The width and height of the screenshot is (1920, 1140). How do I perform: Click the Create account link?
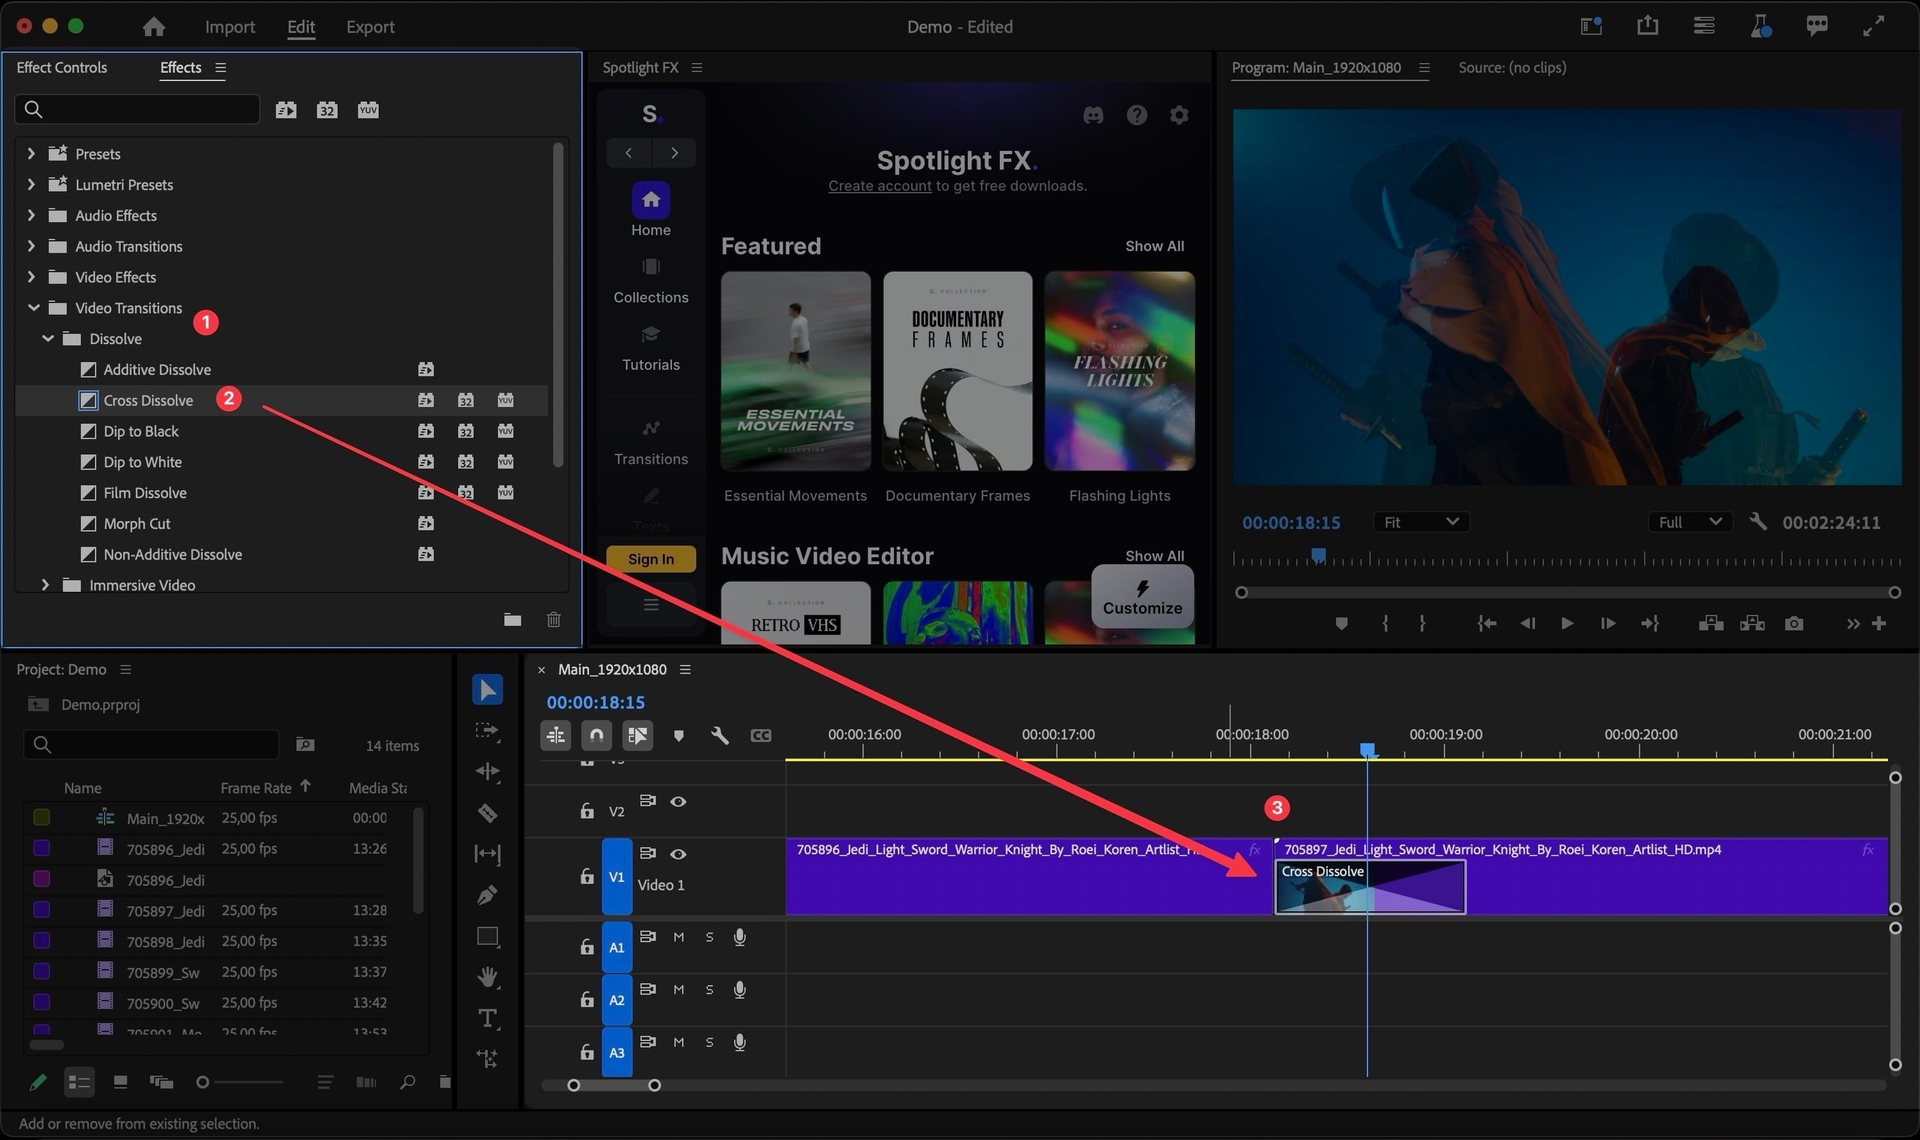coord(879,186)
